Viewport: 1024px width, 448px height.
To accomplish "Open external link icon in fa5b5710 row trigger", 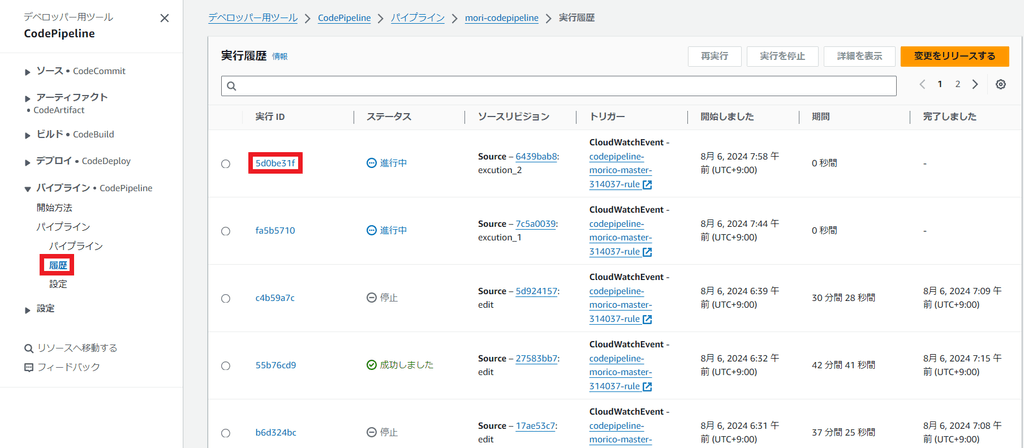I will (647, 252).
